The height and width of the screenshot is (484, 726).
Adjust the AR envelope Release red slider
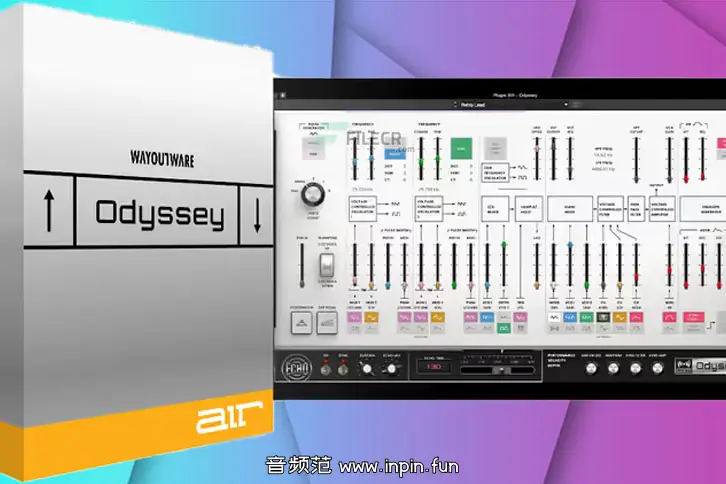pos(702,160)
